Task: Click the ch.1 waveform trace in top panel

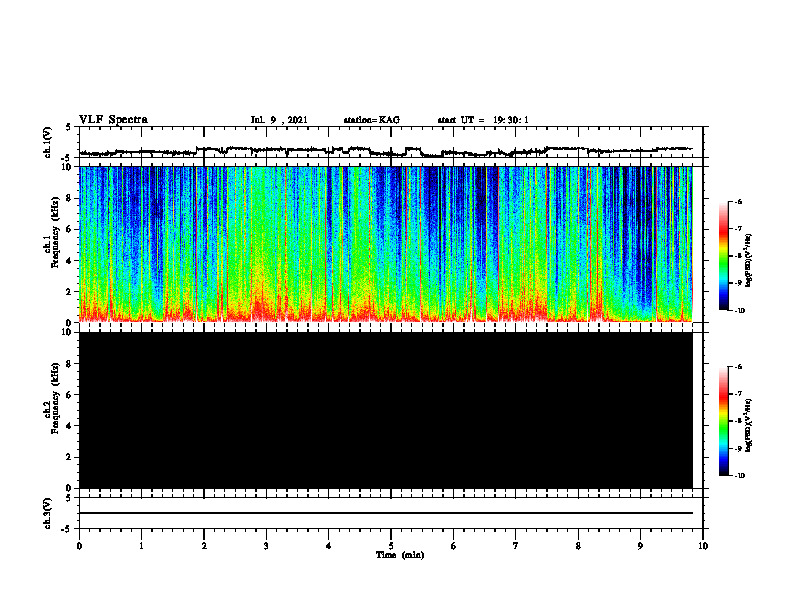Action: coord(386,151)
